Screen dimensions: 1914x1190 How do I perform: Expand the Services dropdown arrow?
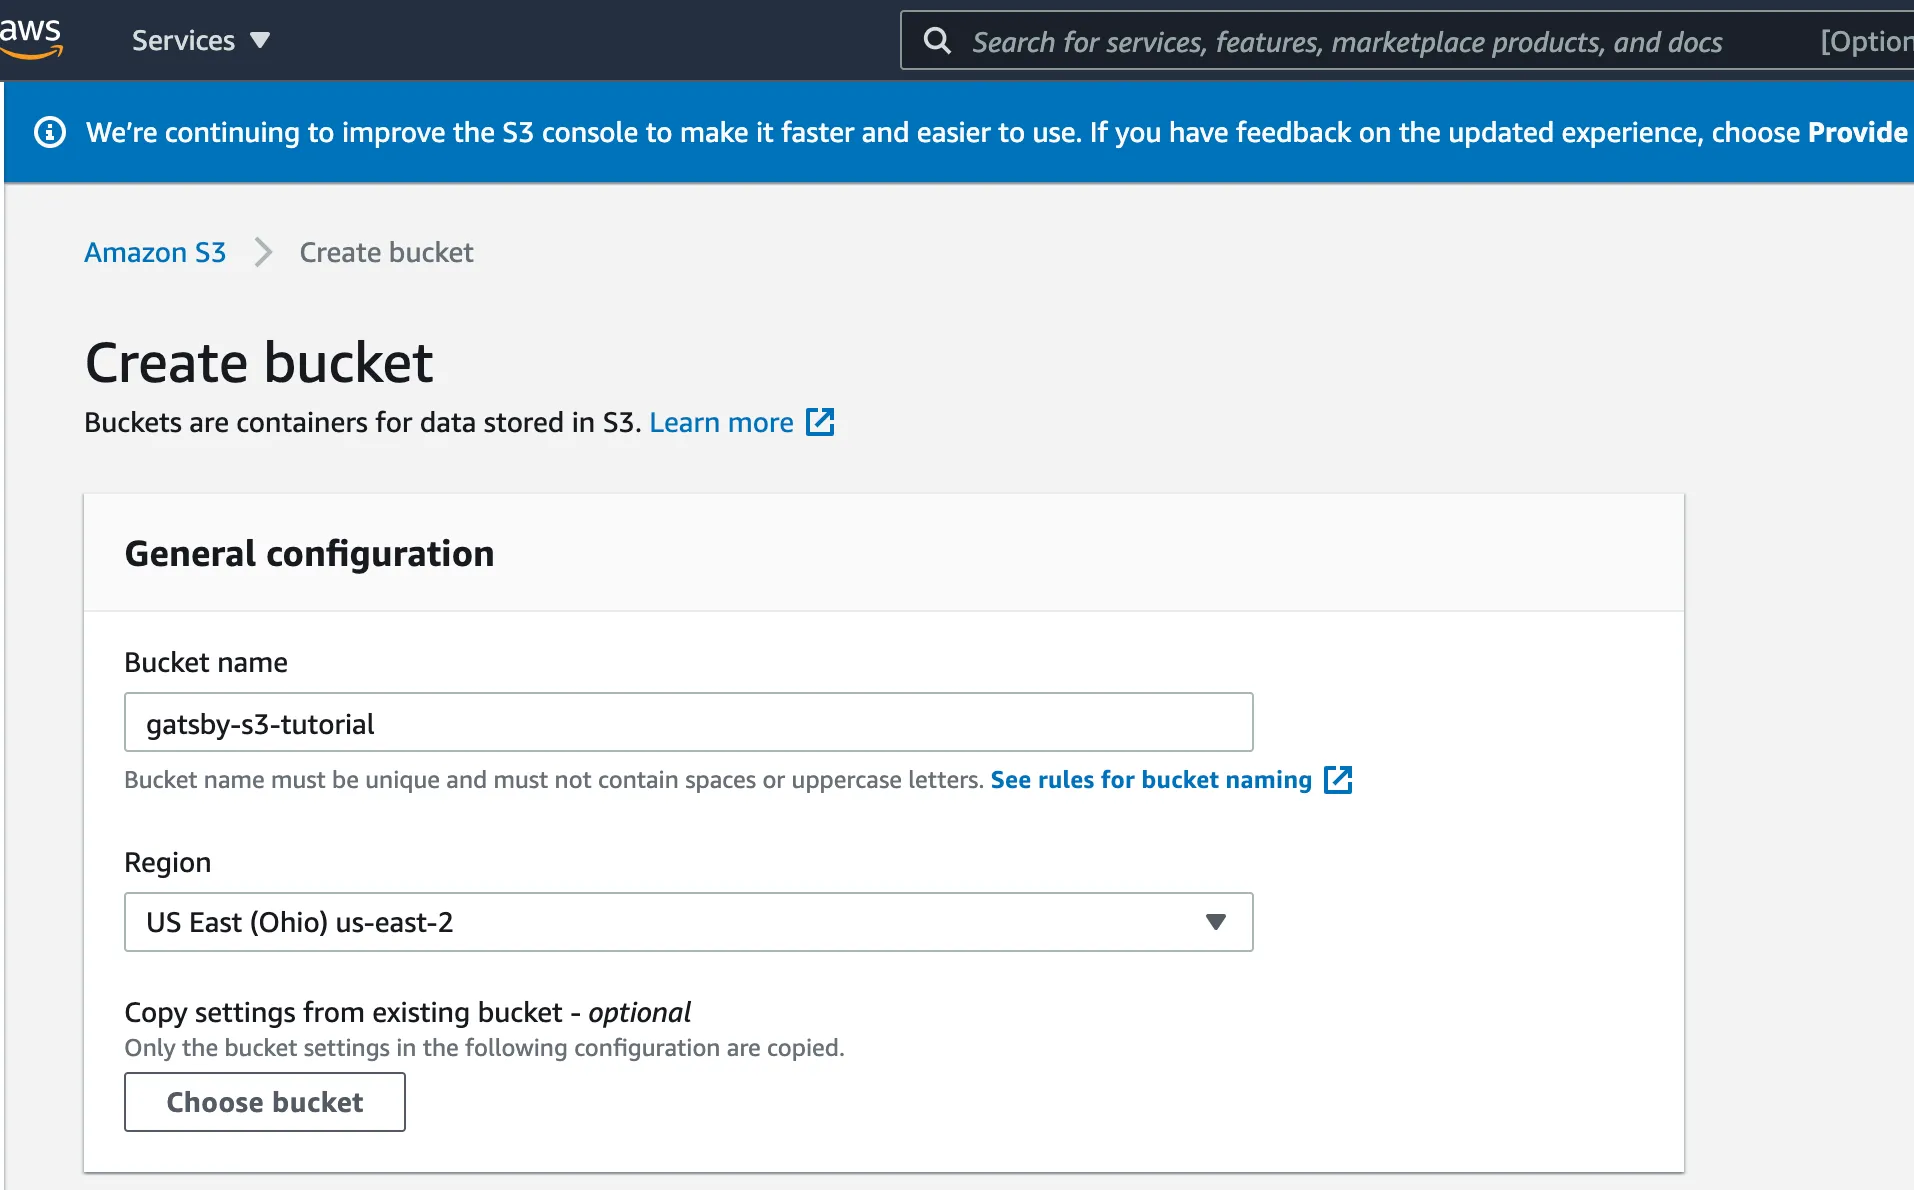click(x=260, y=41)
